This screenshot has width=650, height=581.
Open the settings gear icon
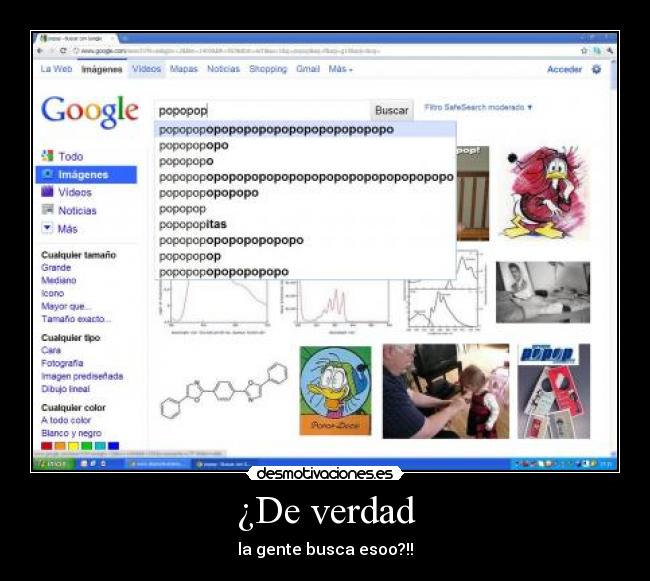(596, 69)
